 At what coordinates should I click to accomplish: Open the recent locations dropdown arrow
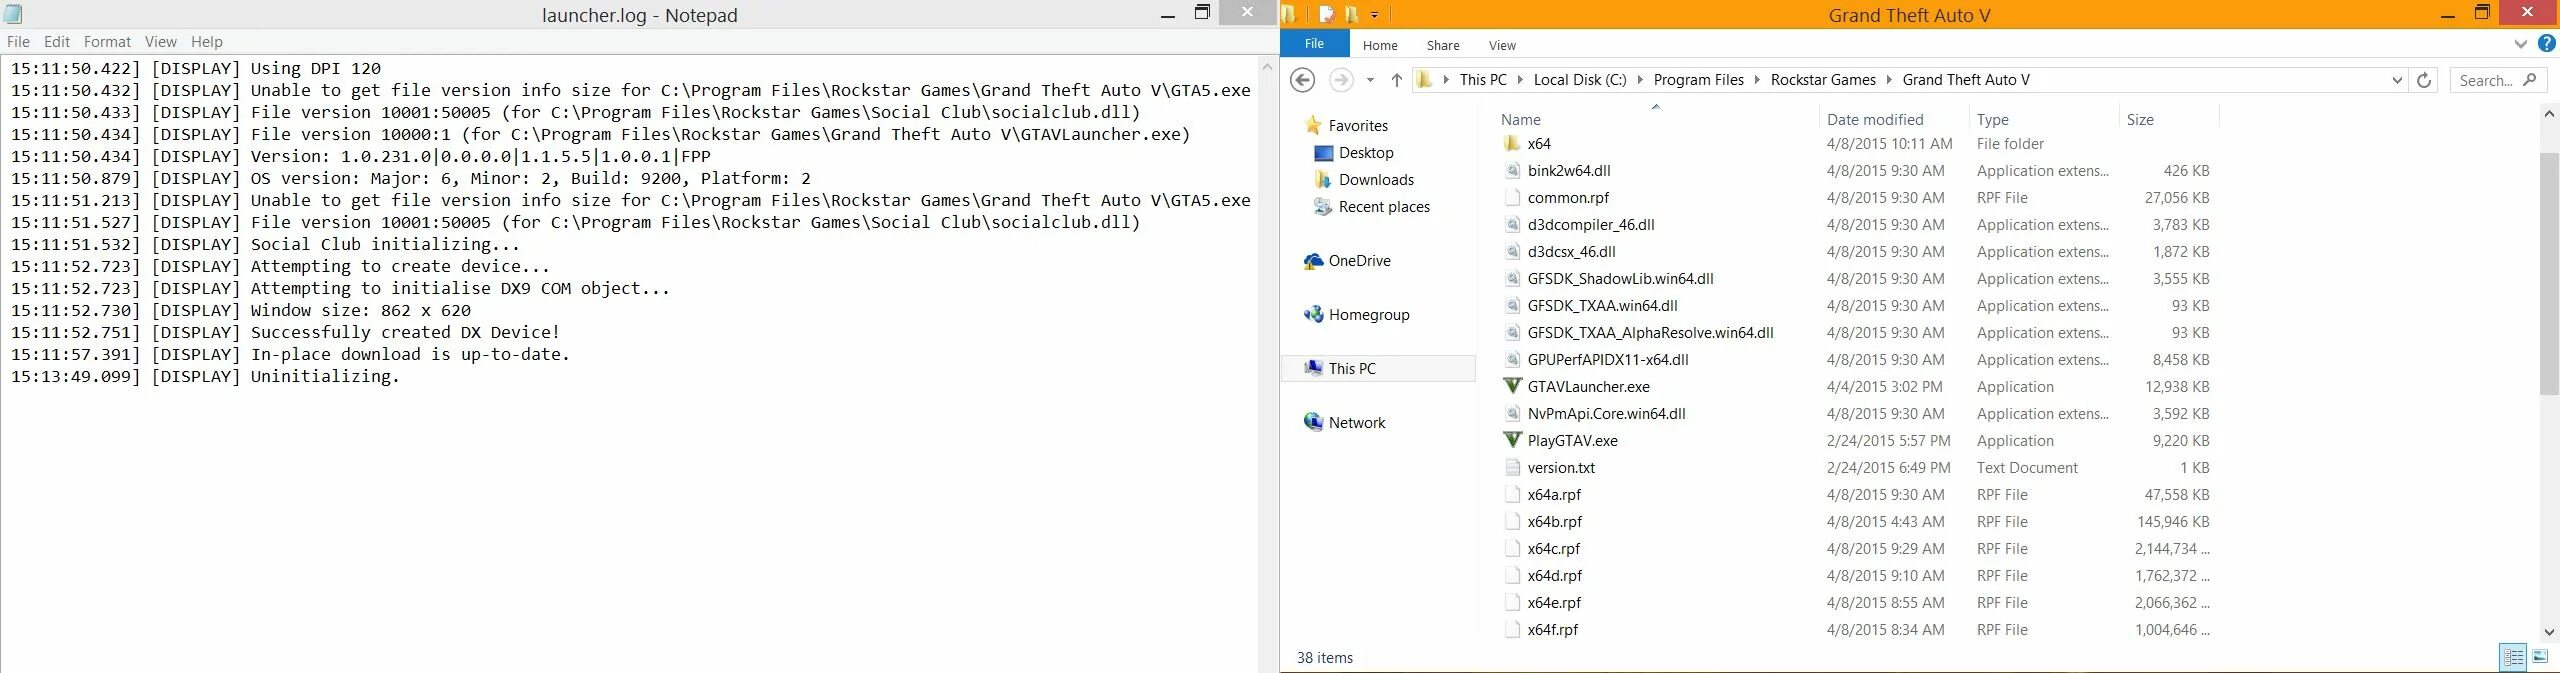coord(1370,80)
